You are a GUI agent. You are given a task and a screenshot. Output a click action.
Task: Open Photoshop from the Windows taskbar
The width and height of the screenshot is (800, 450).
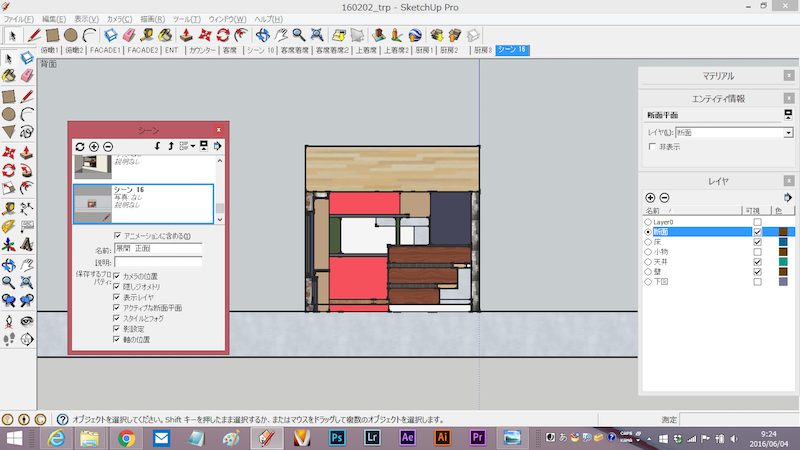337,438
